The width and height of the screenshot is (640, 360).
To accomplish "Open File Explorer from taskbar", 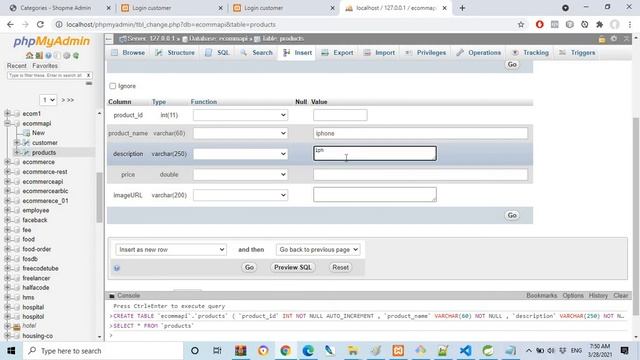I will pyautogui.click(x=353, y=351).
